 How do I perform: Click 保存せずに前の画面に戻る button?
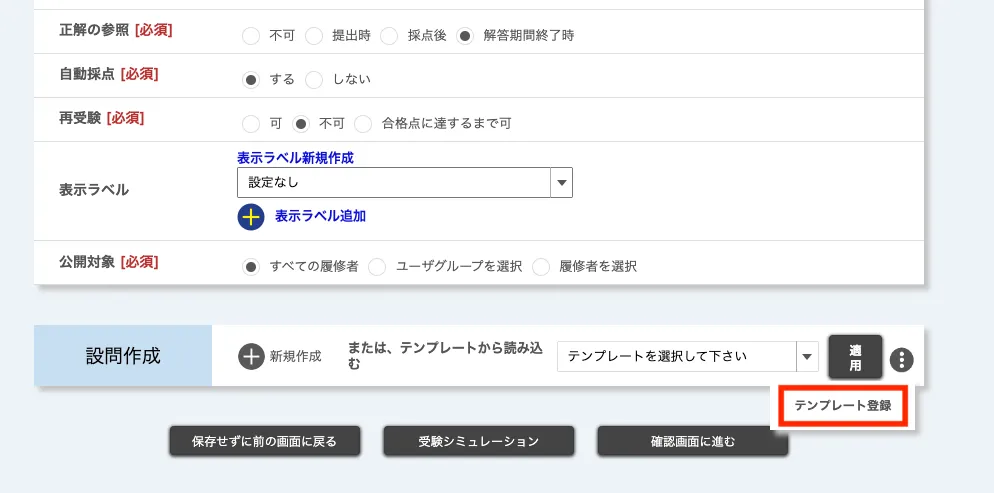coord(264,441)
